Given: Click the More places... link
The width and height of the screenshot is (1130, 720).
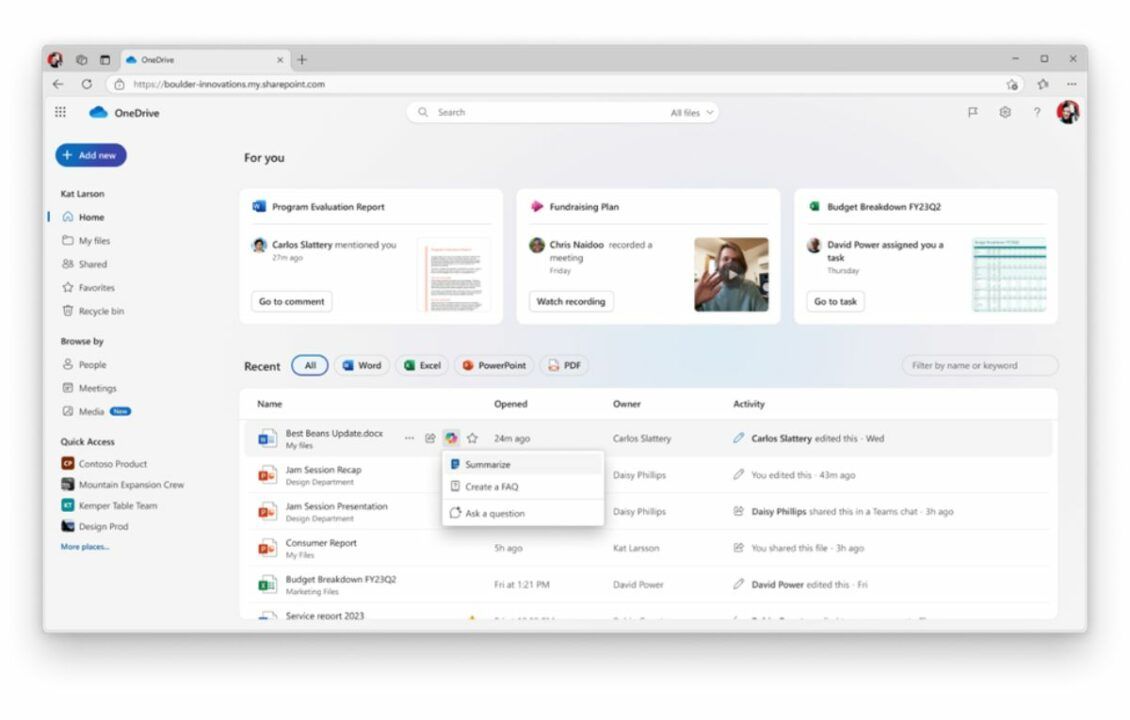Looking at the screenshot, I should click(x=85, y=547).
